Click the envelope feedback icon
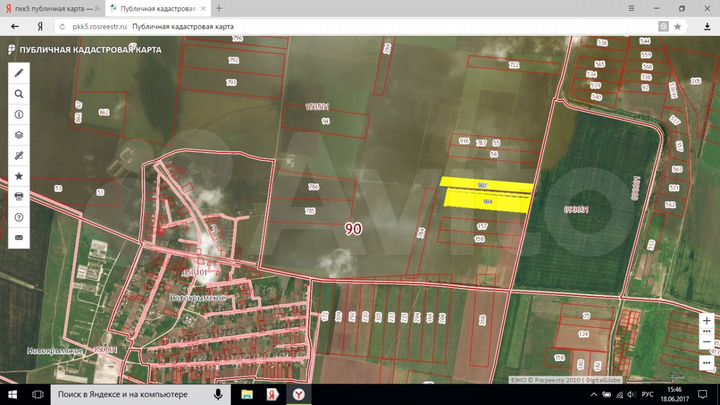Viewport: 720px width, 405px height. 18,237
